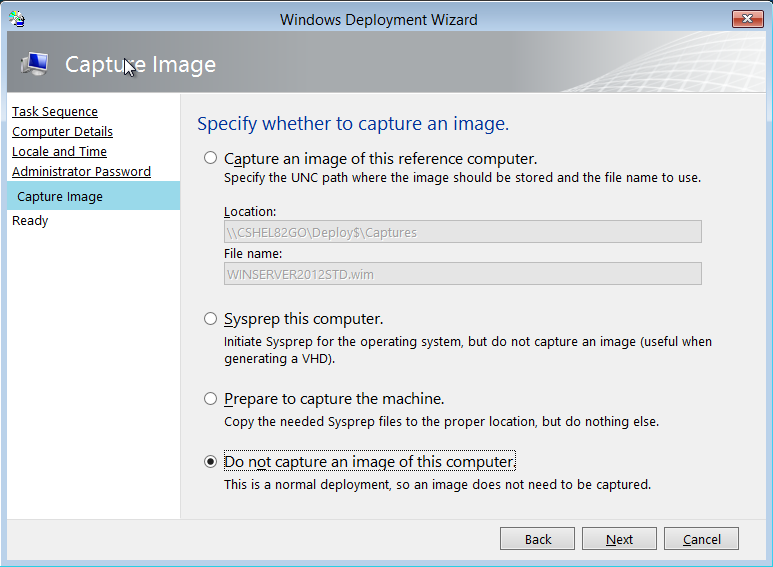Enable 'Prepare to capture the machine' radio option
This screenshot has width=773, height=567.
pyautogui.click(x=210, y=399)
